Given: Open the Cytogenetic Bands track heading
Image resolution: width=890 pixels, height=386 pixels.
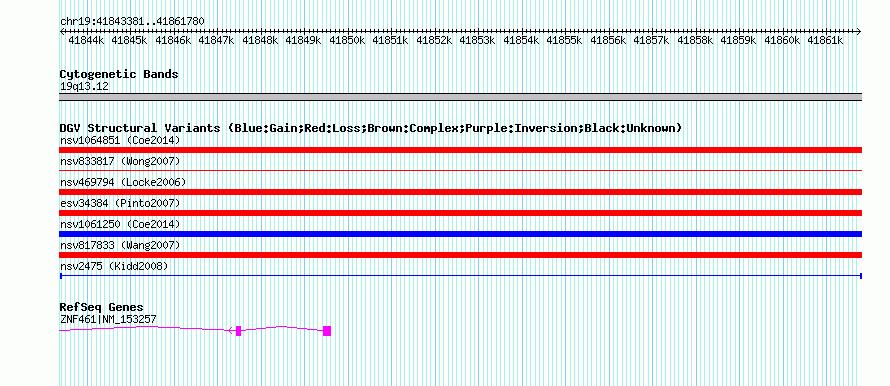Looking at the screenshot, I should 119,74.
